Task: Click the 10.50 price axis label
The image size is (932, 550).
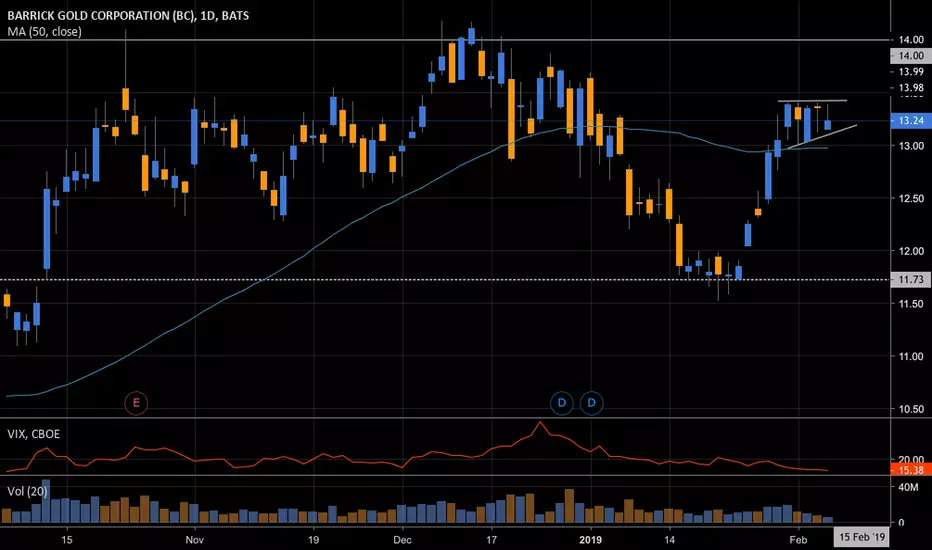Action: [911, 409]
